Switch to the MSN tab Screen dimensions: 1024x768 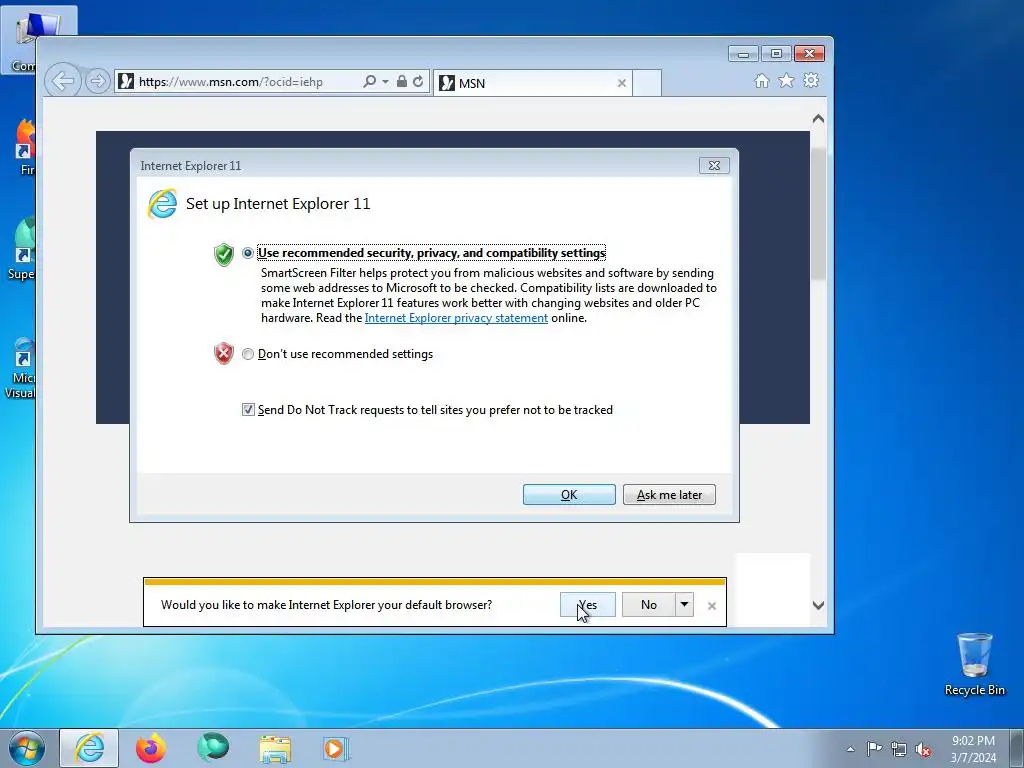click(532, 83)
